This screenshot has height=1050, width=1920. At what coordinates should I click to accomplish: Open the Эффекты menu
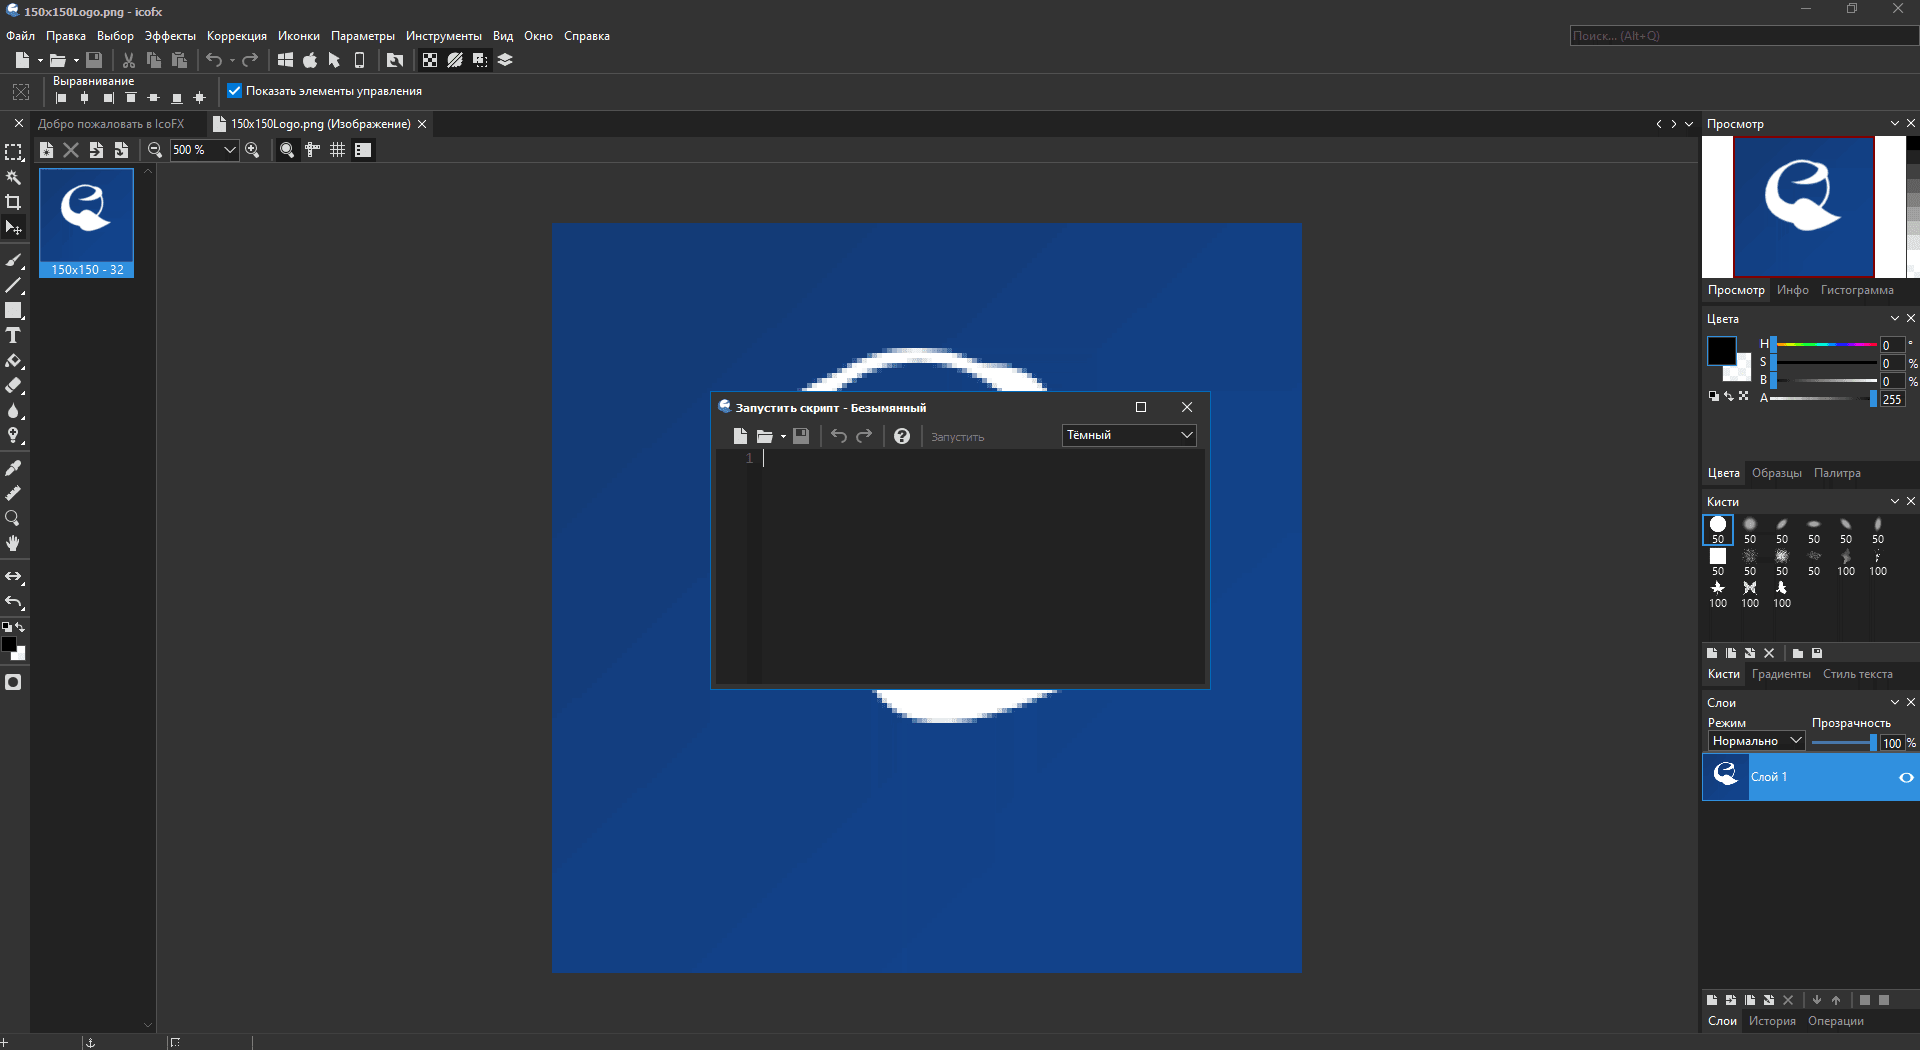[170, 36]
